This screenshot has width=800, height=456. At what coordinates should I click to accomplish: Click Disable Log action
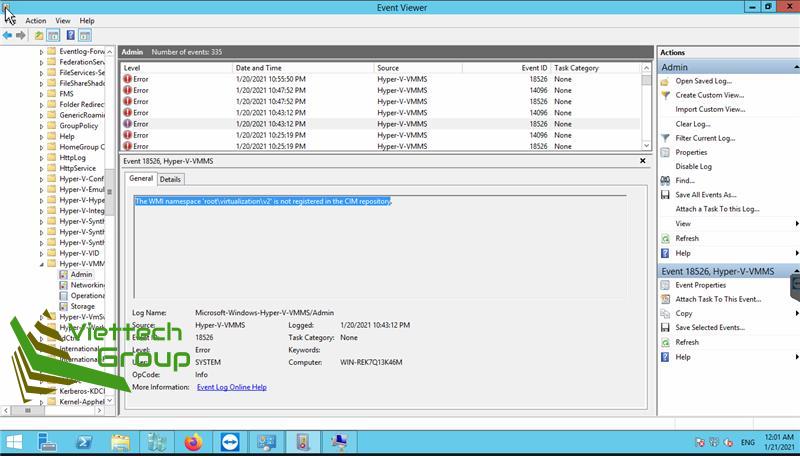click(x=693, y=166)
